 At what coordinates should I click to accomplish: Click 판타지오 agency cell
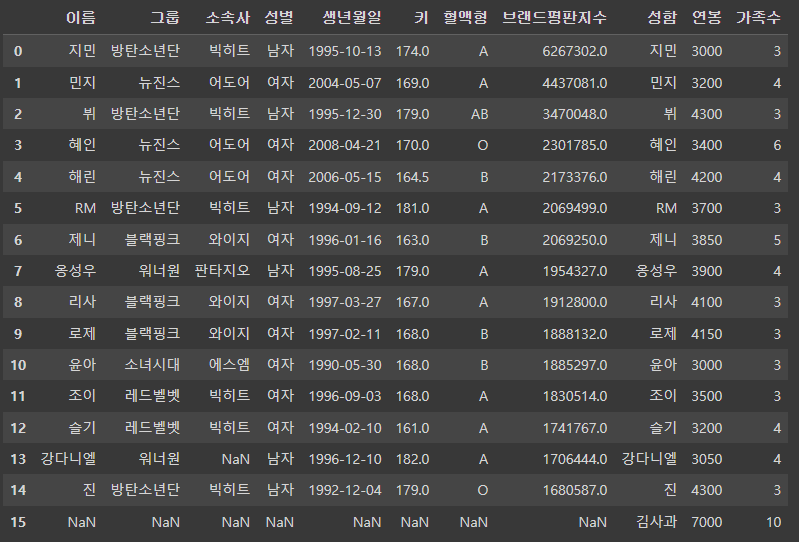click(222, 271)
